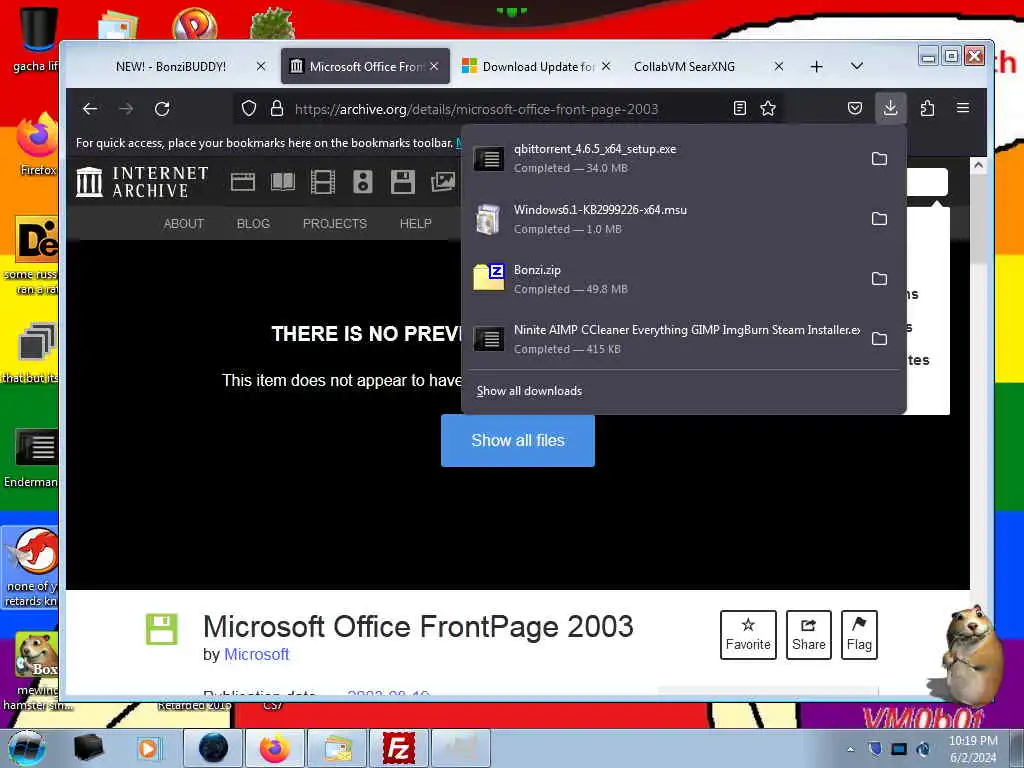
Task: Click the Share button
Action: tap(808, 635)
